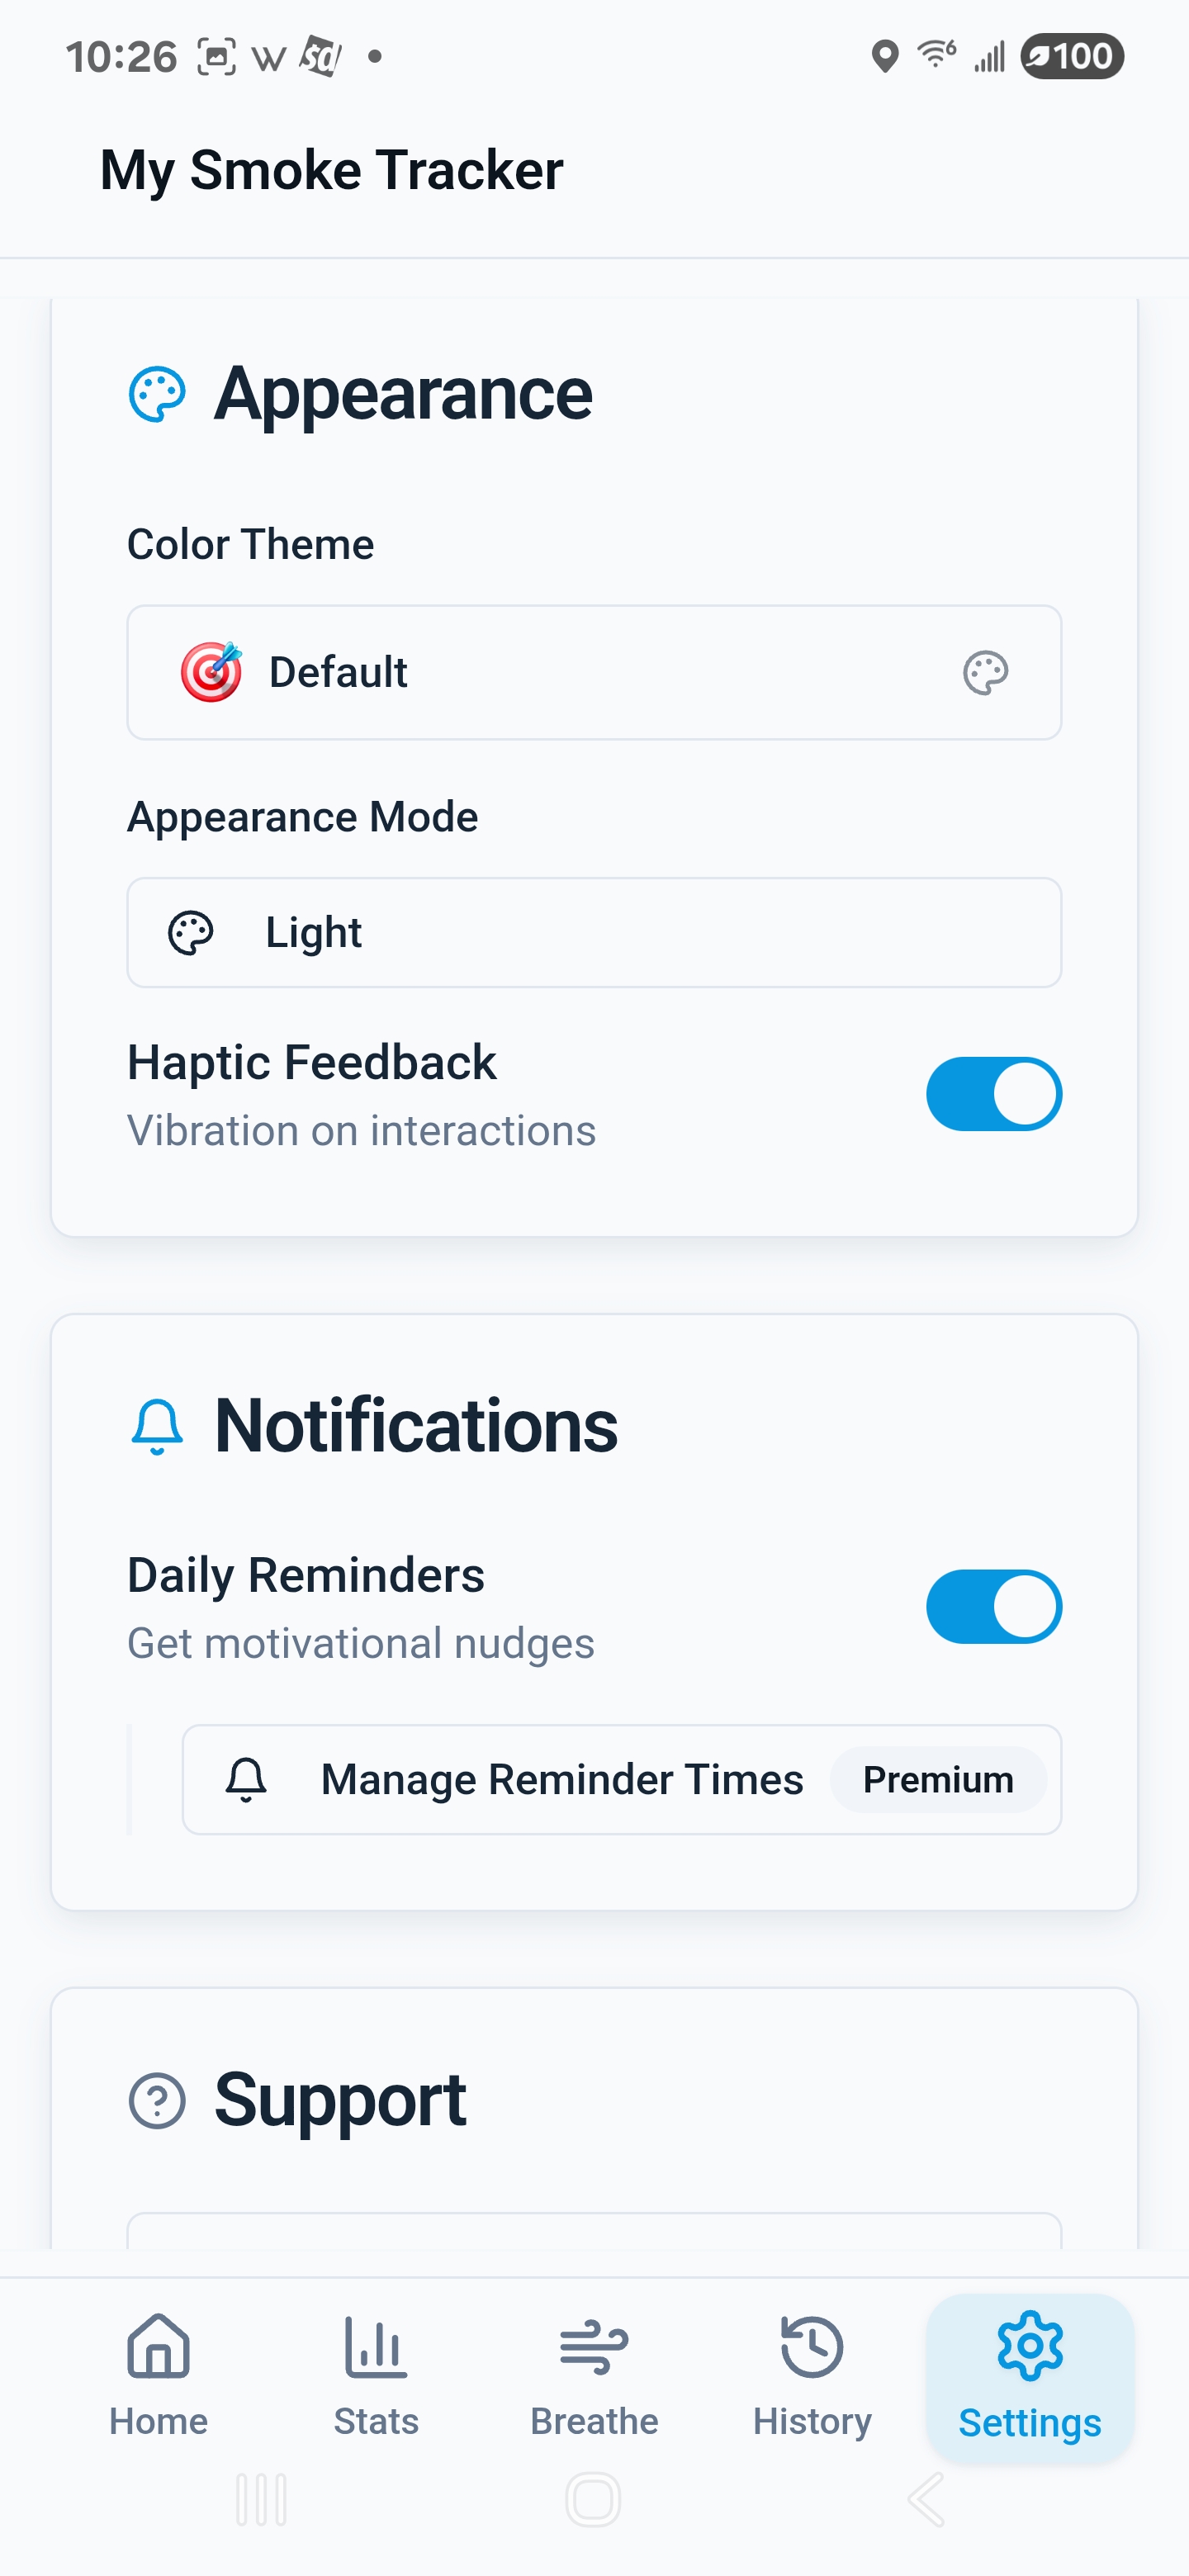Disable the Haptic Feedback toggle
This screenshot has height=2576, width=1189.
pyautogui.click(x=993, y=1094)
